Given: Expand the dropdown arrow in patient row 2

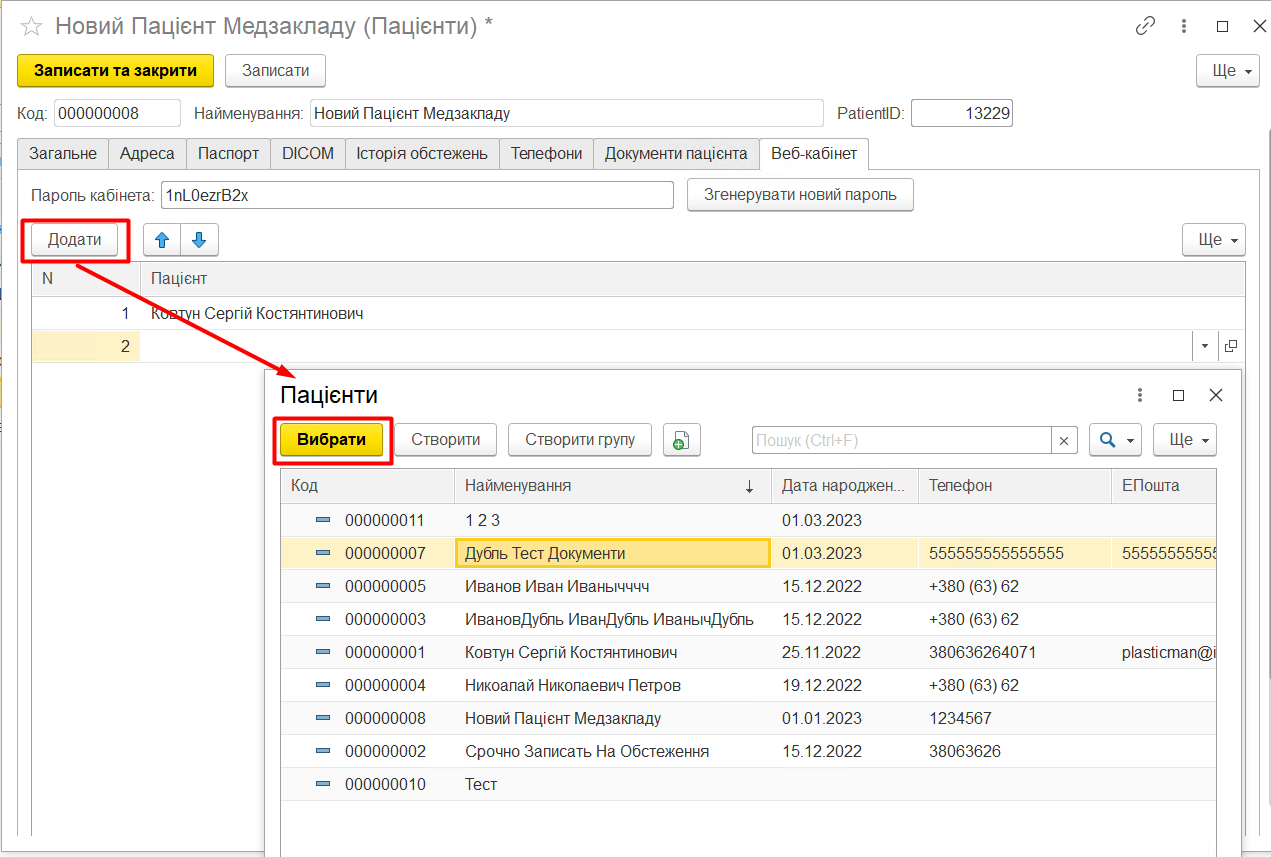Looking at the screenshot, I should click(x=1204, y=346).
